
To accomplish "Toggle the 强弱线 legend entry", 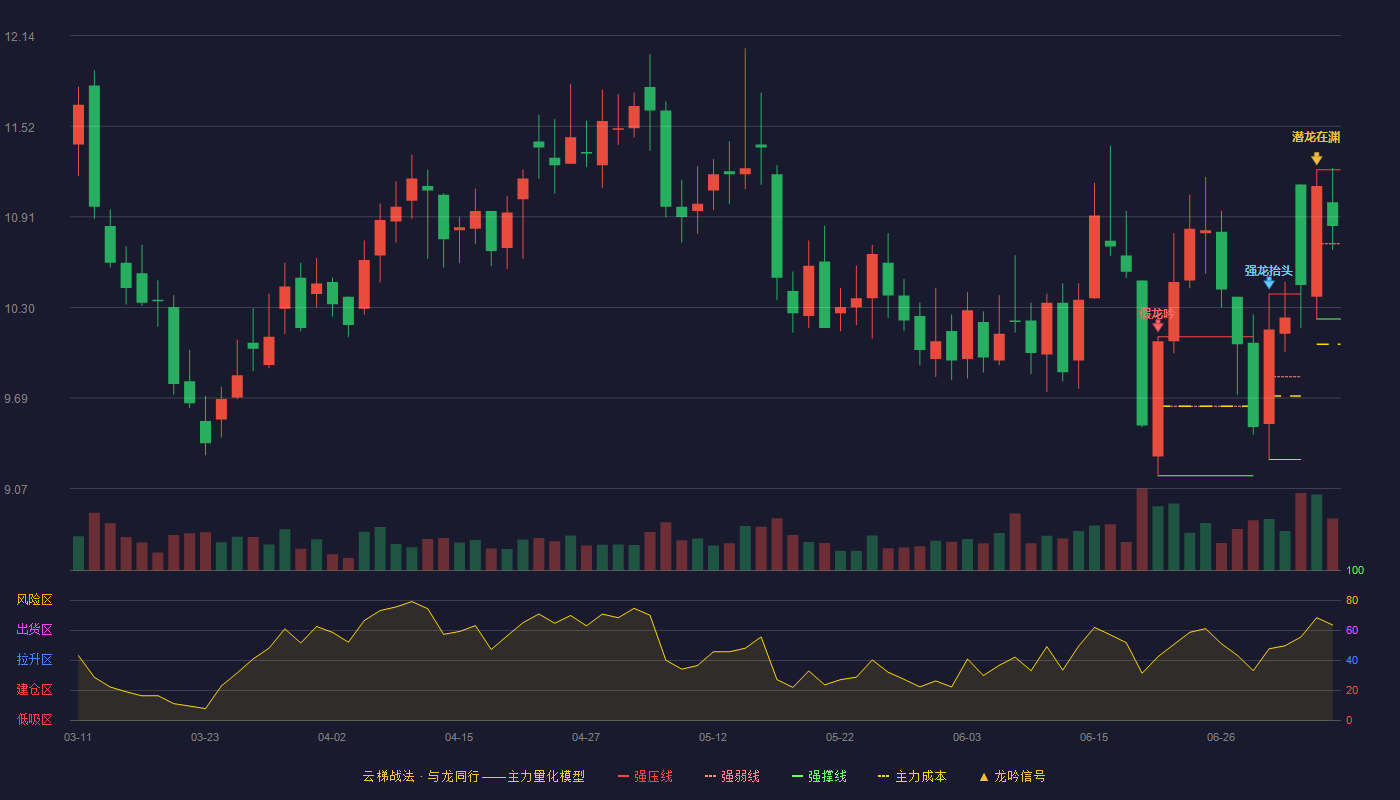I will coord(732,776).
